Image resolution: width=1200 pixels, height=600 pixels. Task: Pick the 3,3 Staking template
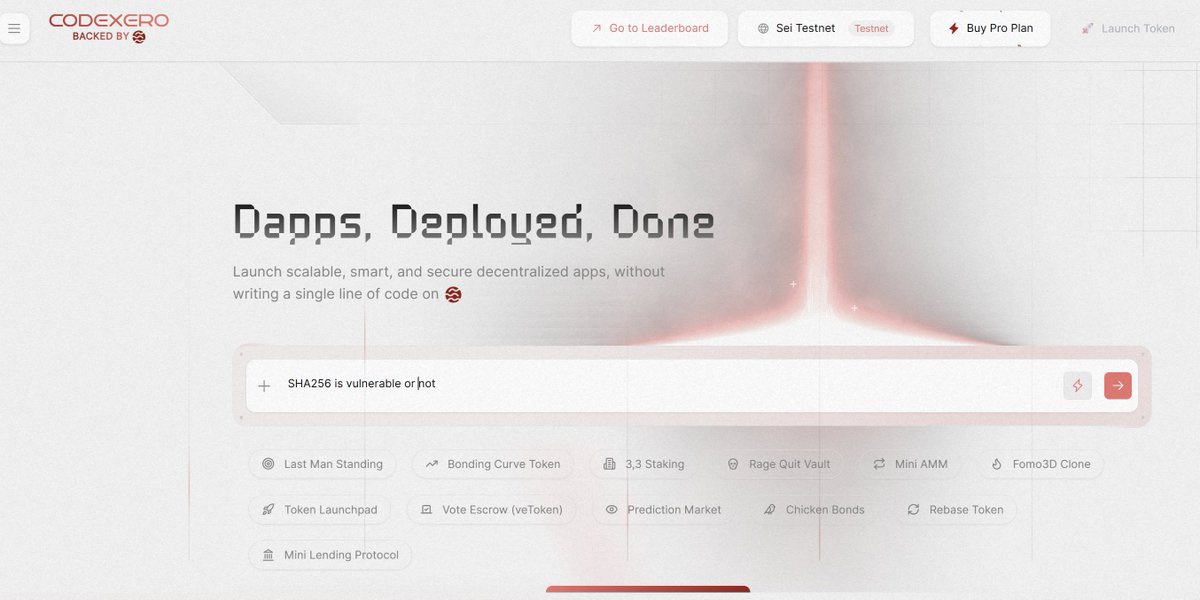click(x=644, y=464)
